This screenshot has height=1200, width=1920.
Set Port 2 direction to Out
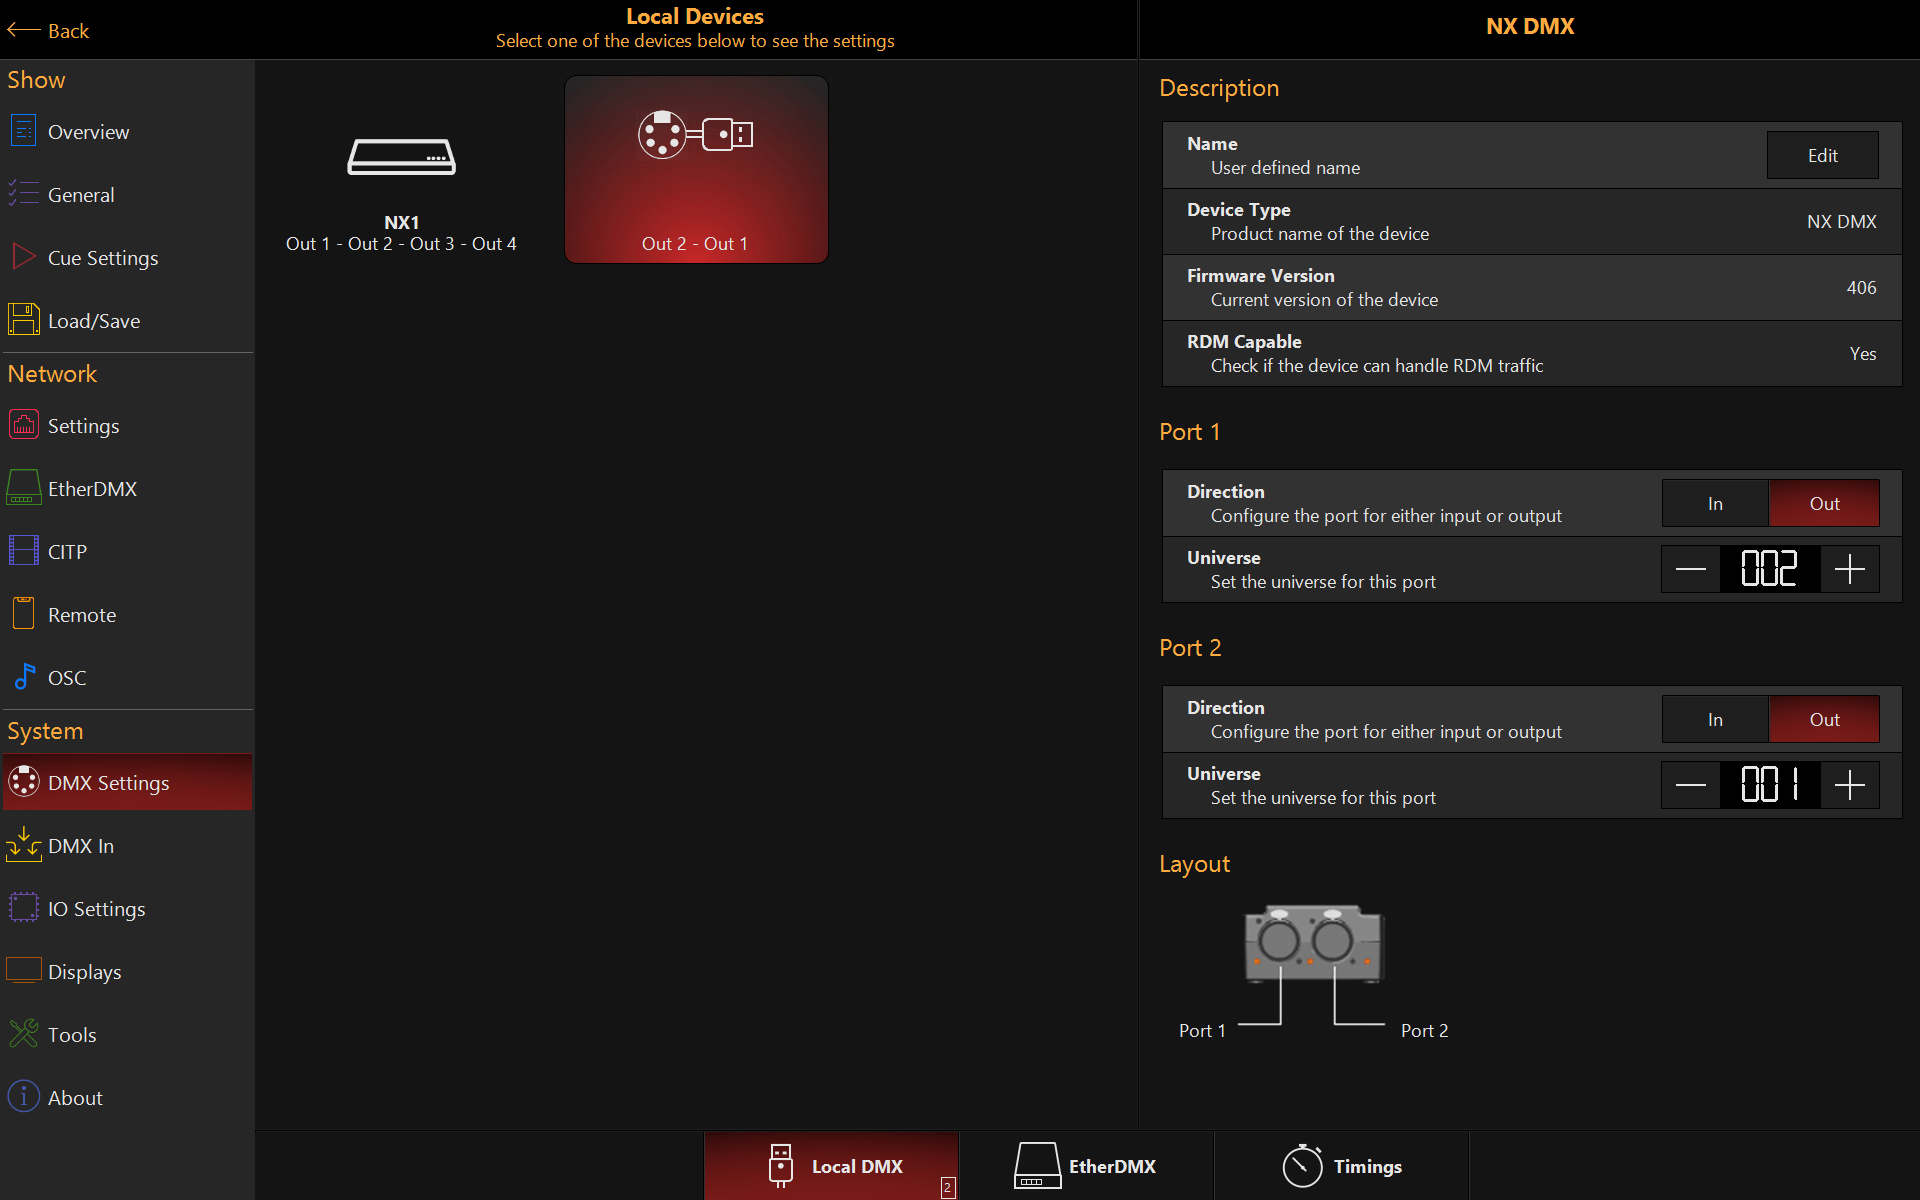pyautogui.click(x=1824, y=720)
